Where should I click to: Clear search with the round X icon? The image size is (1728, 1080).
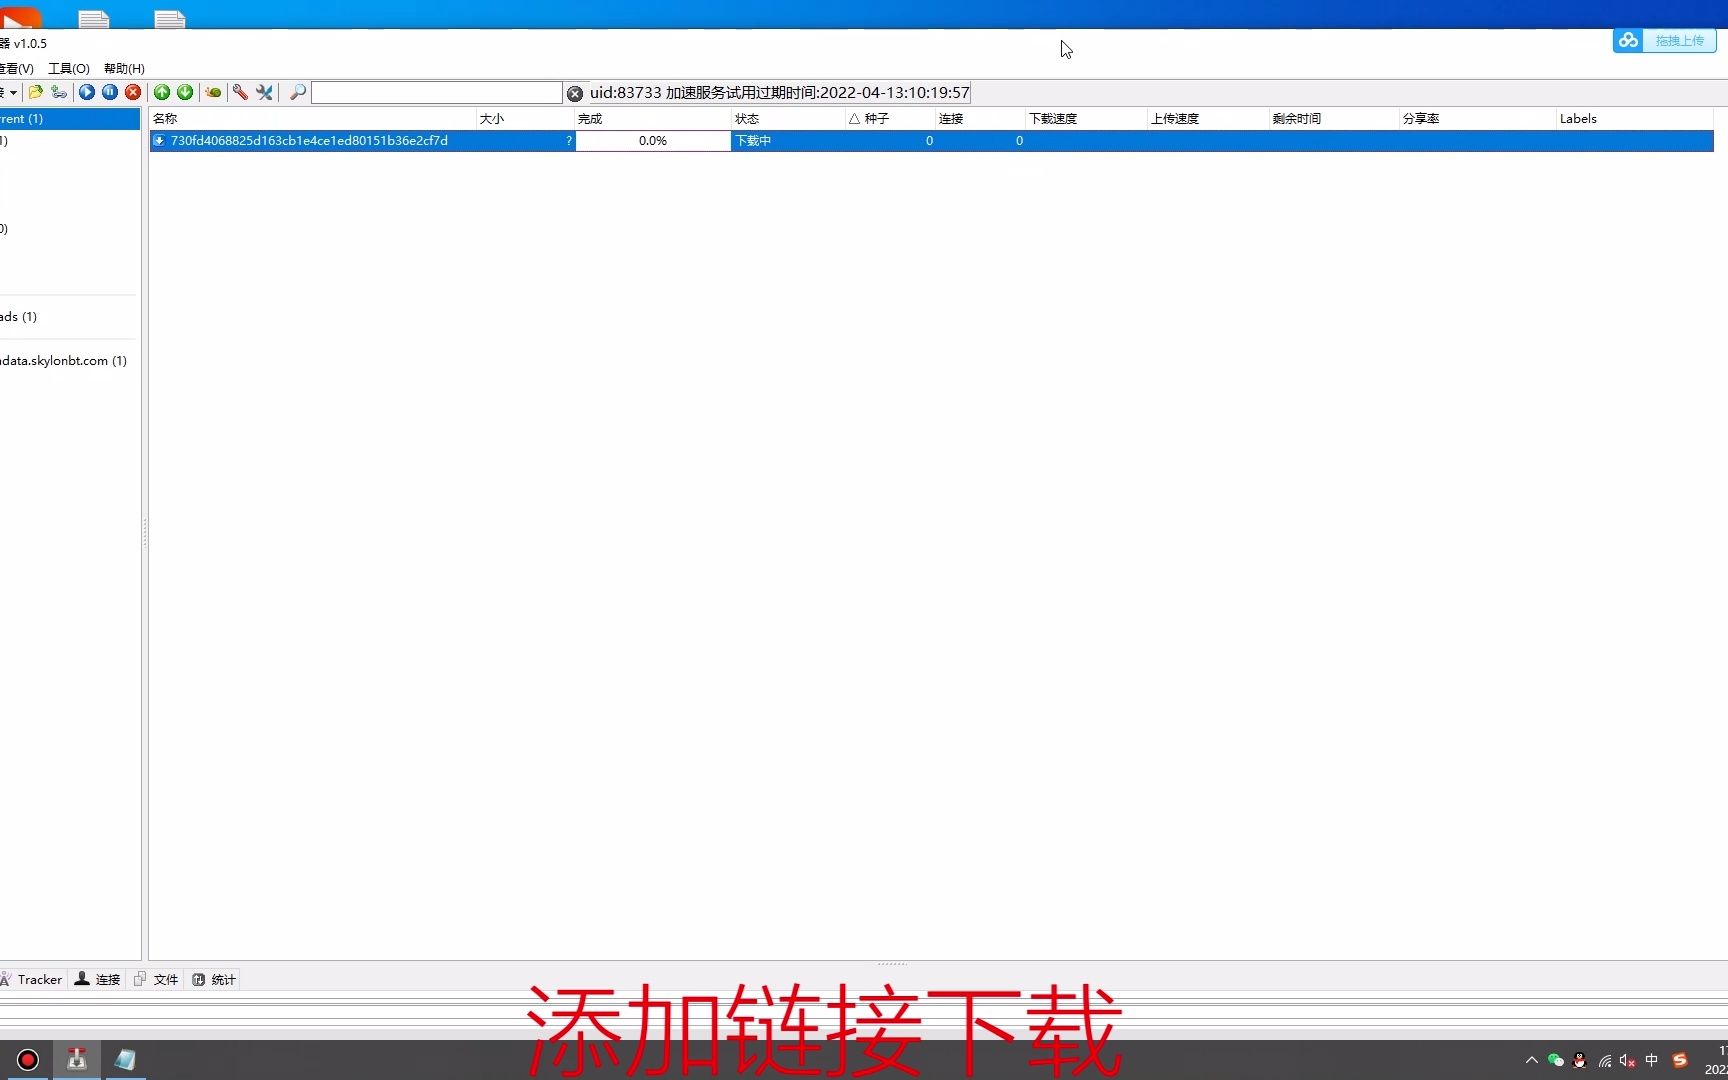pyautogui.click(x=575, y=93)
